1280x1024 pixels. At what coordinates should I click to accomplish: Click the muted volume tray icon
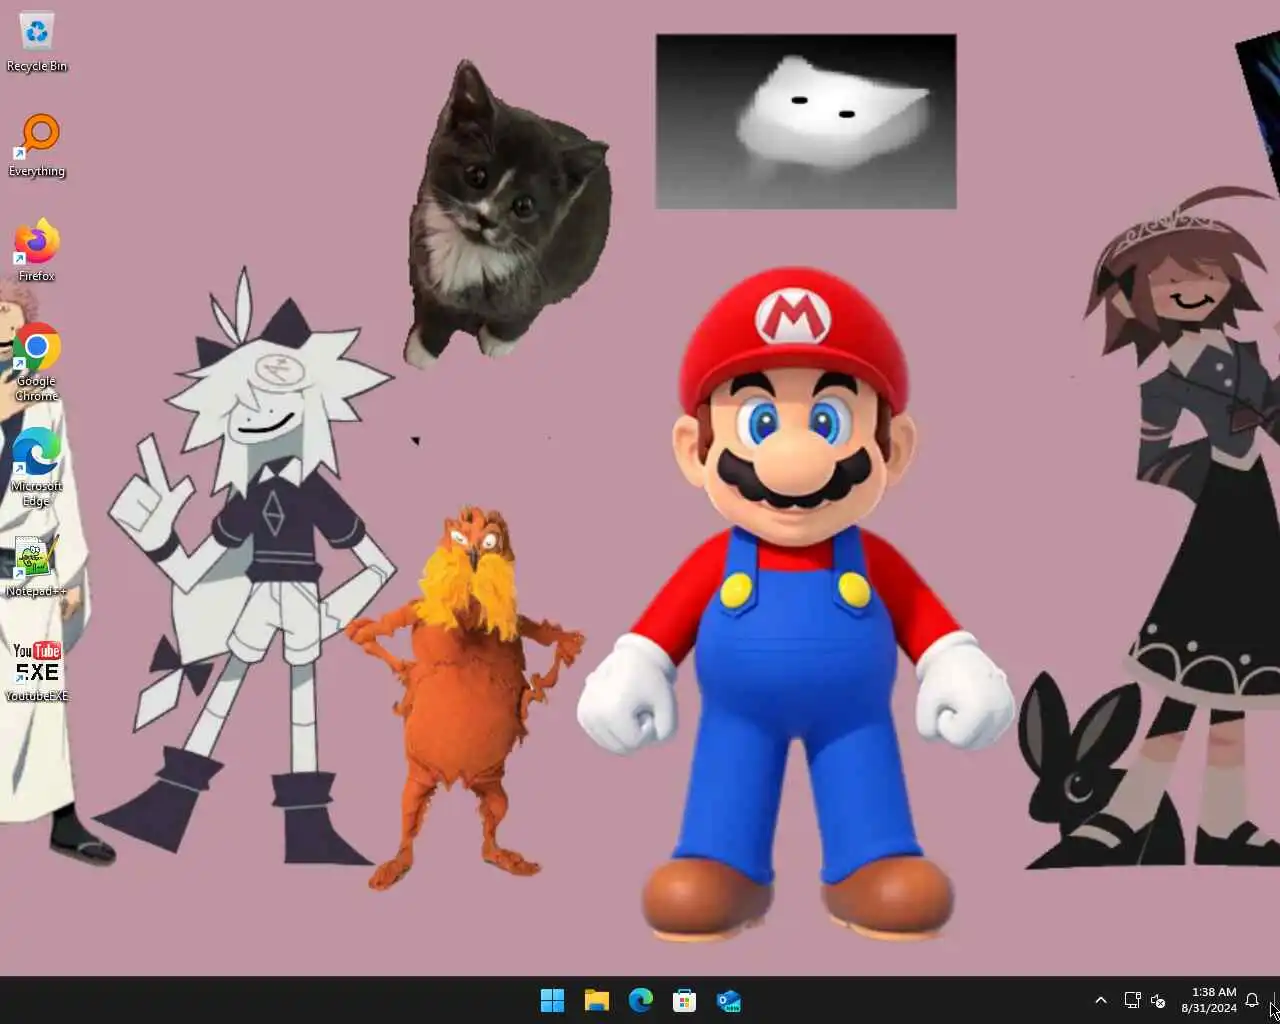1159,1000
